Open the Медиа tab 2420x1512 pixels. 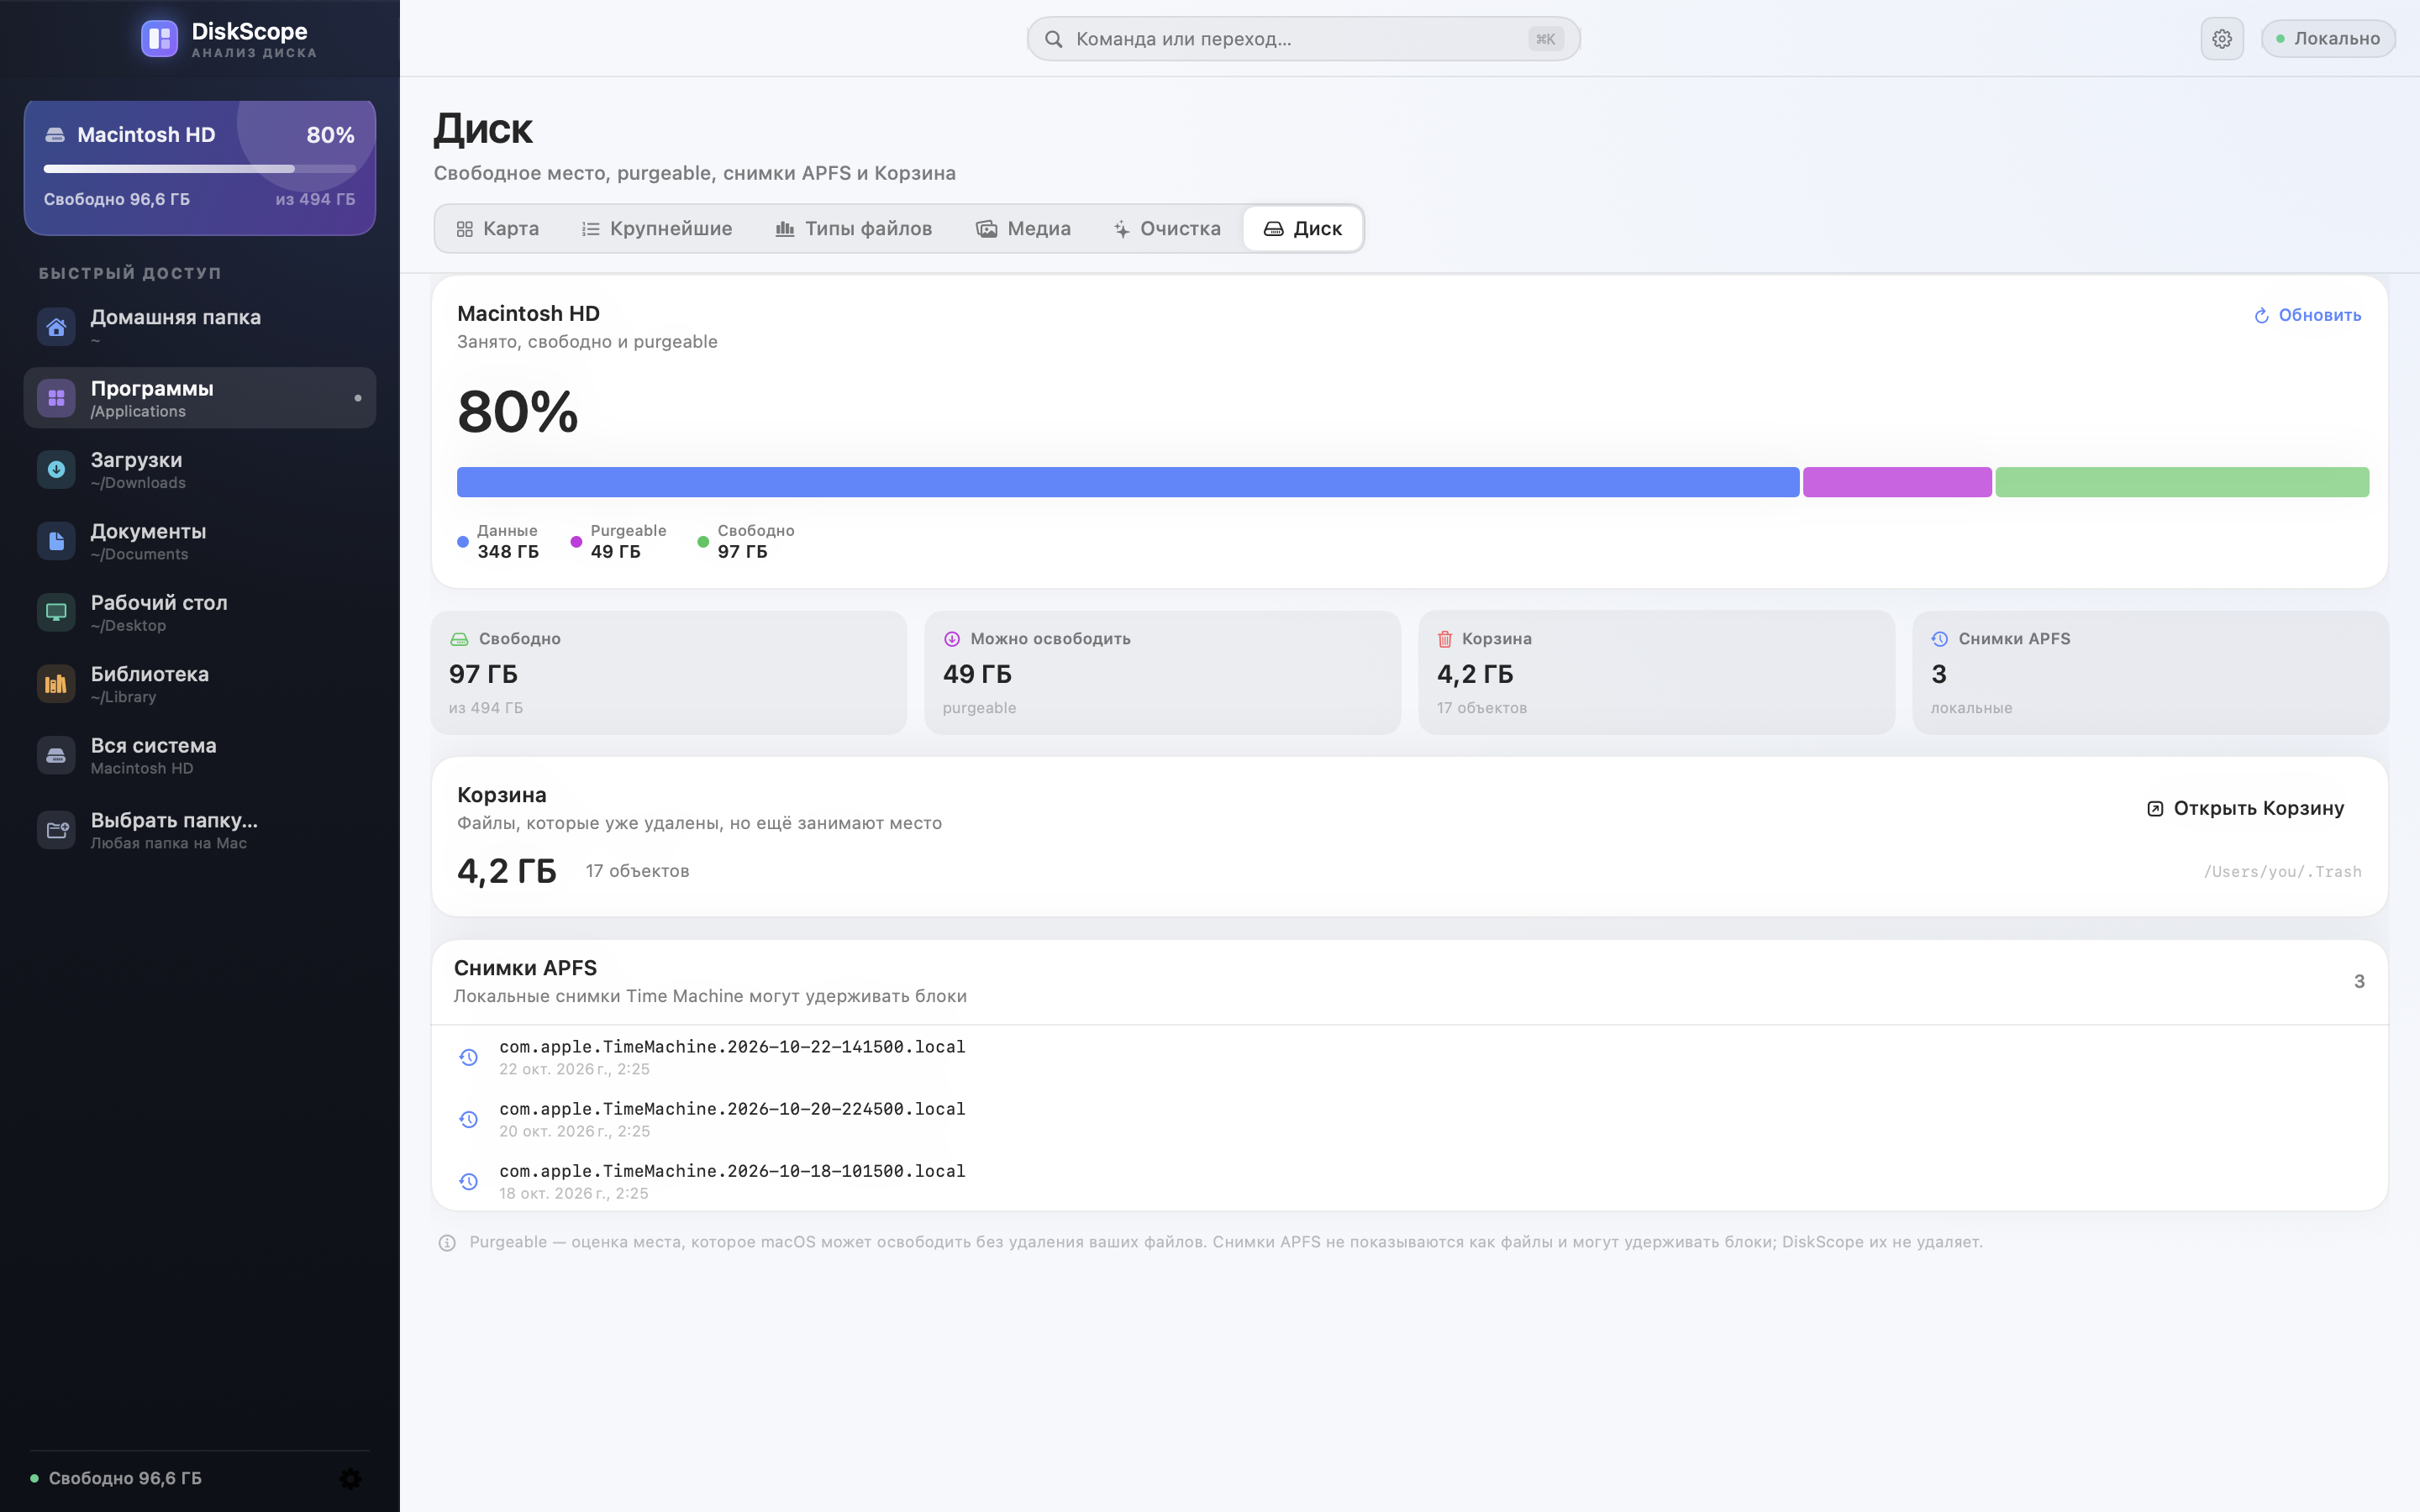pos(1023,229)
